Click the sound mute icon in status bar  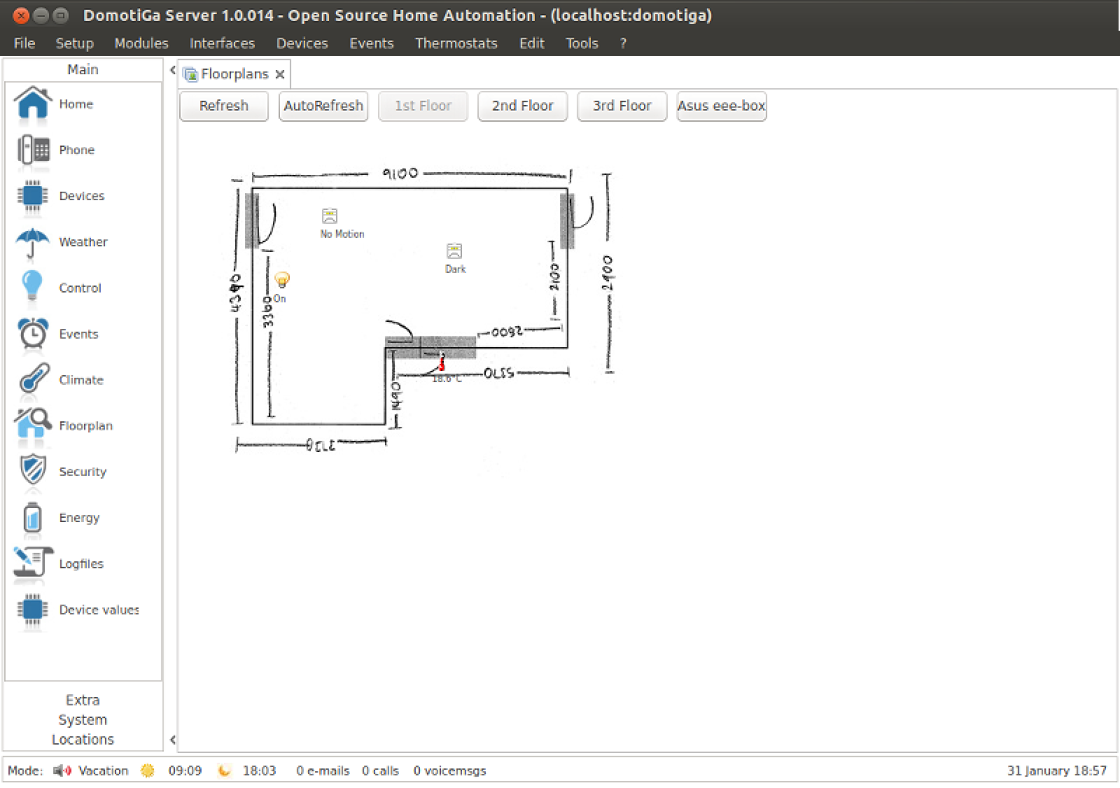coord(62,771)
